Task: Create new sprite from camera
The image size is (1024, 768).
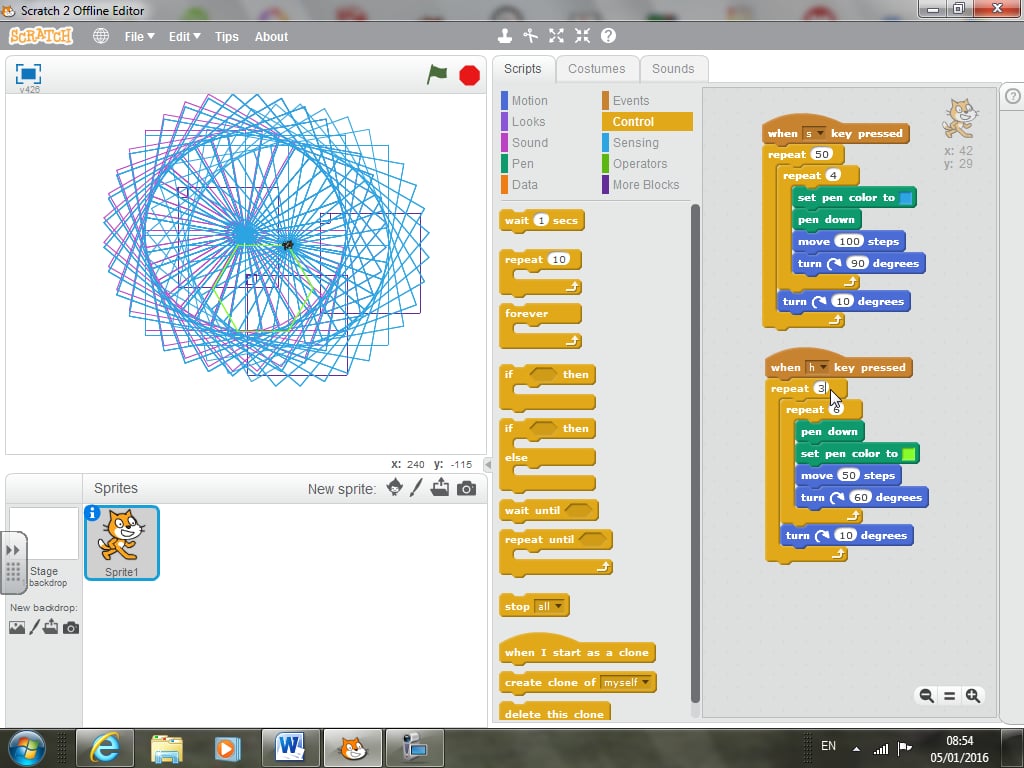Action: [466, 488]
